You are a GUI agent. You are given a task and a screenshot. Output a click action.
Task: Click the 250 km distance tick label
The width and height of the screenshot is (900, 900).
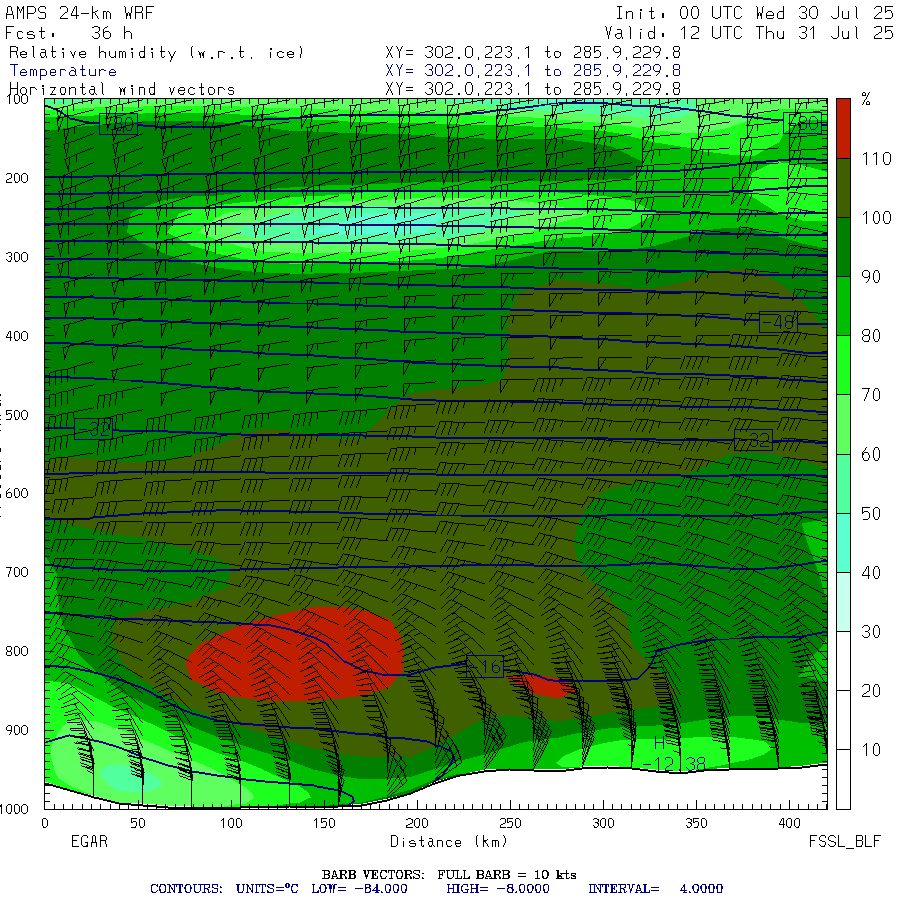[x=510, y=823]
